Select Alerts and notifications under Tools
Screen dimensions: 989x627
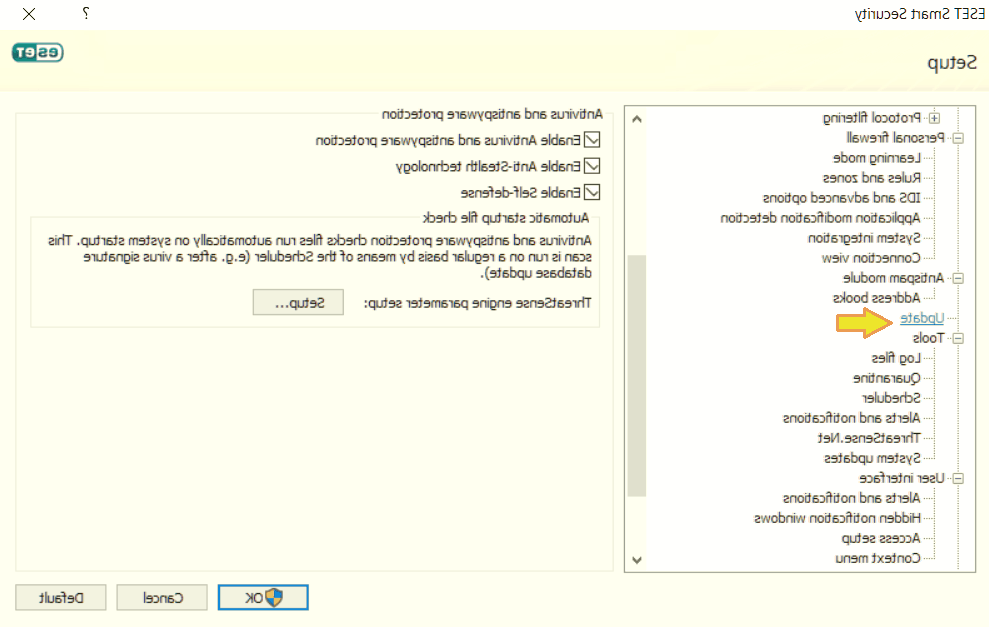click(851, 418)
